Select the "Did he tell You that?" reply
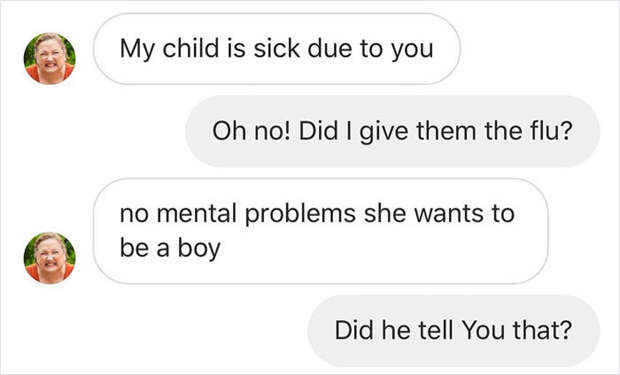Image resolution: width=620 pixels, height=375 pixels. point(454,330)
